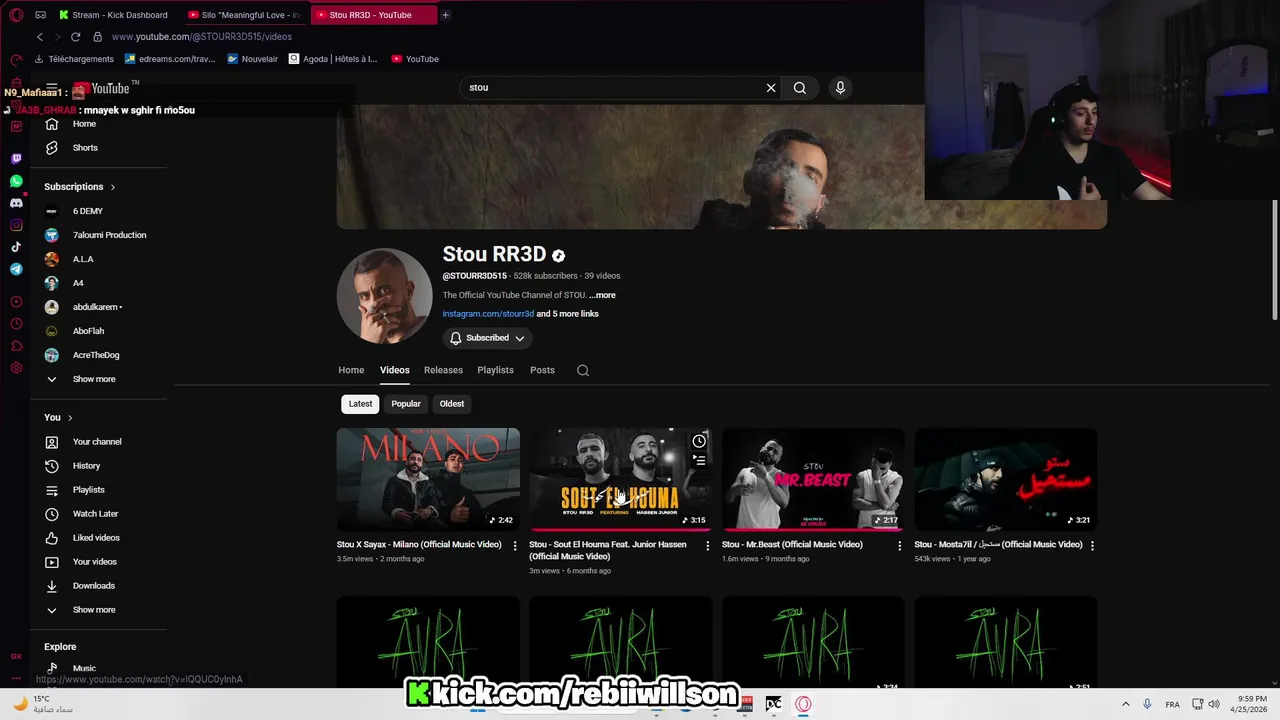Switch to the Playlists tab
Viewport: 1280px width, 720px height.
point(495,370)
